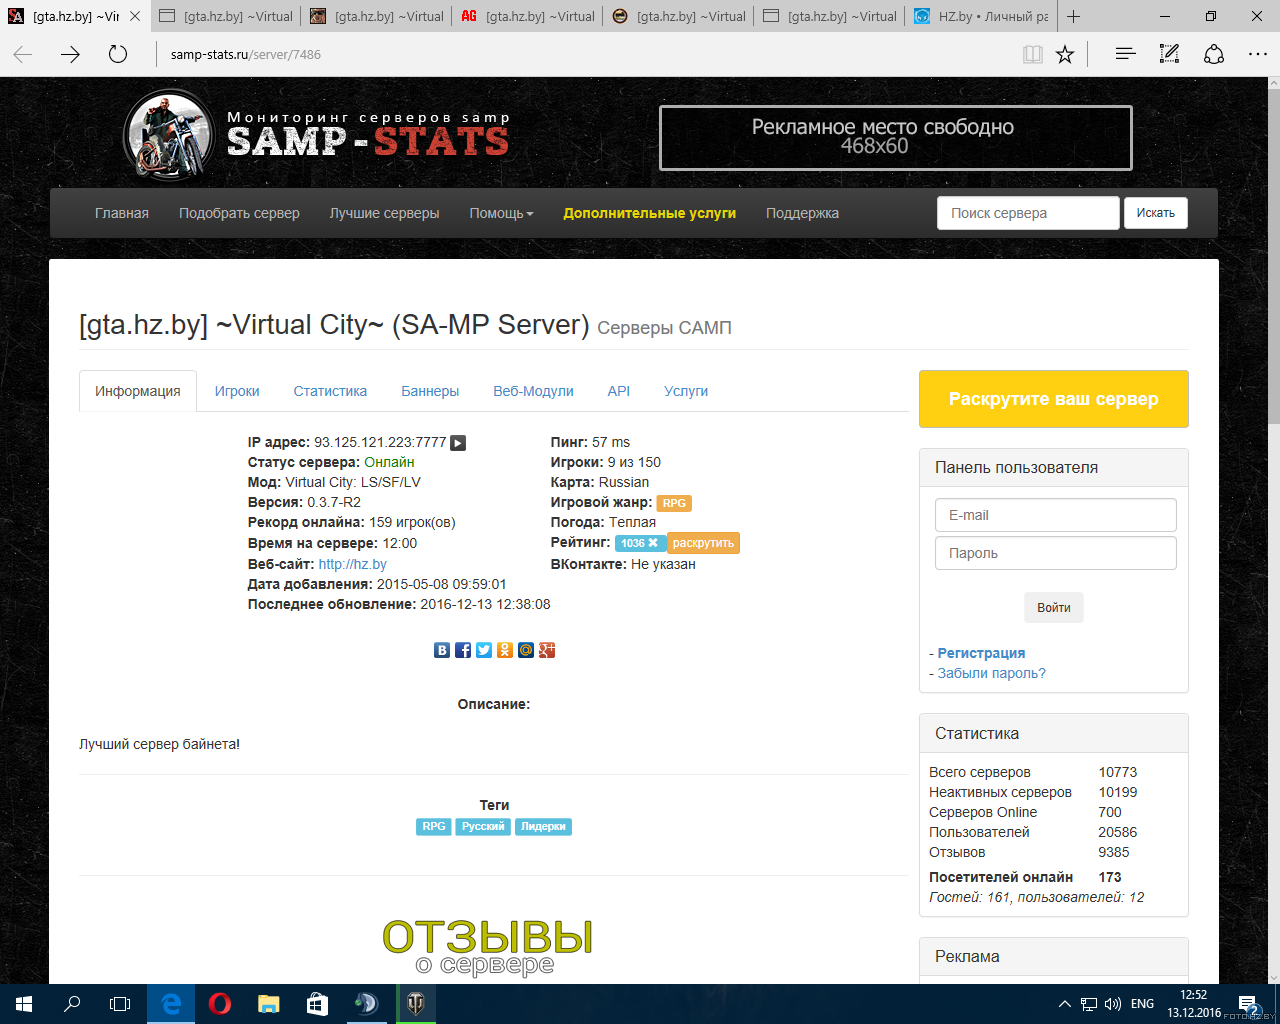Viewport: 1280px width, 1024px height.
Task: Open Поддержка nav item
Action: [x=802, y=213]
